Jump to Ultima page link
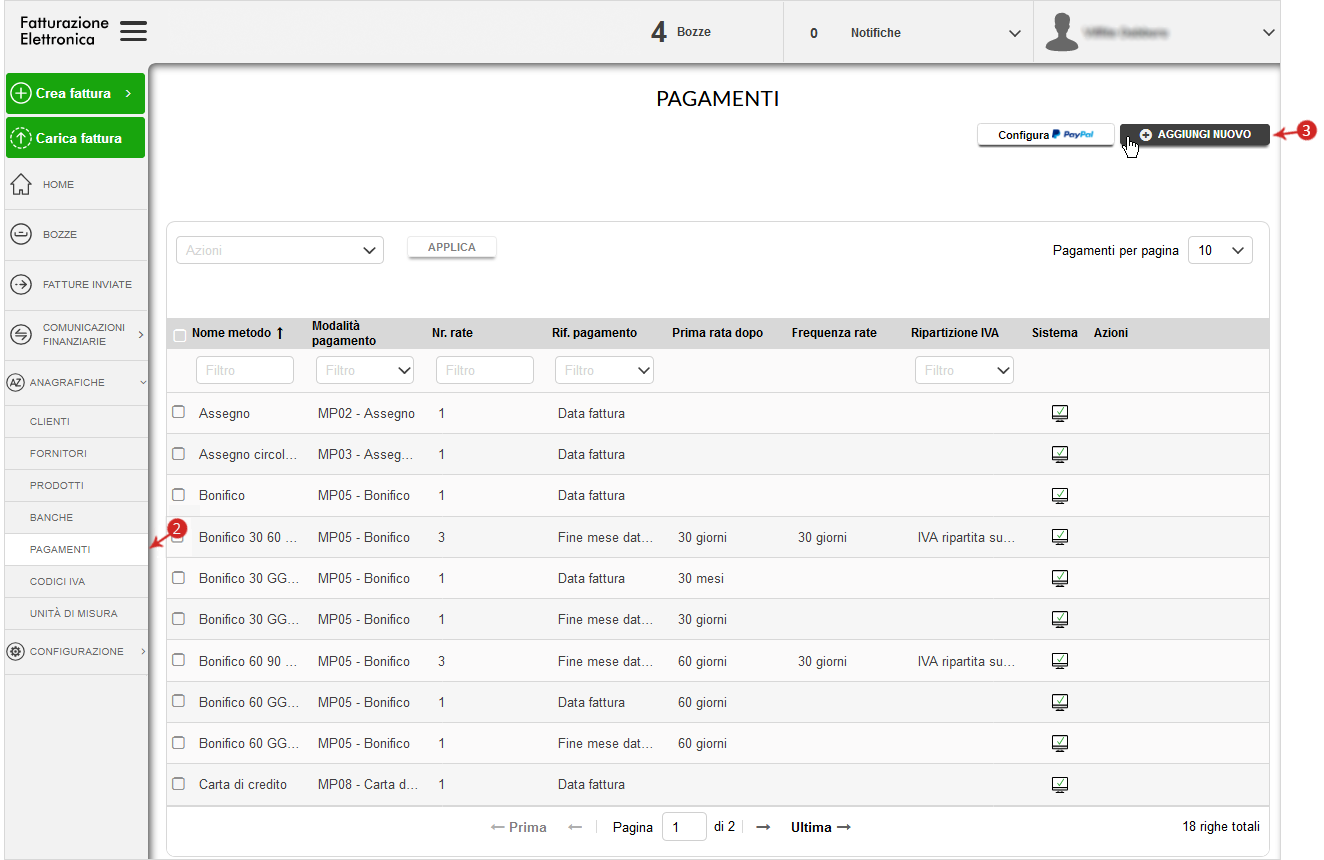Viewport: 1324px width, 860px height. (820, 827)
